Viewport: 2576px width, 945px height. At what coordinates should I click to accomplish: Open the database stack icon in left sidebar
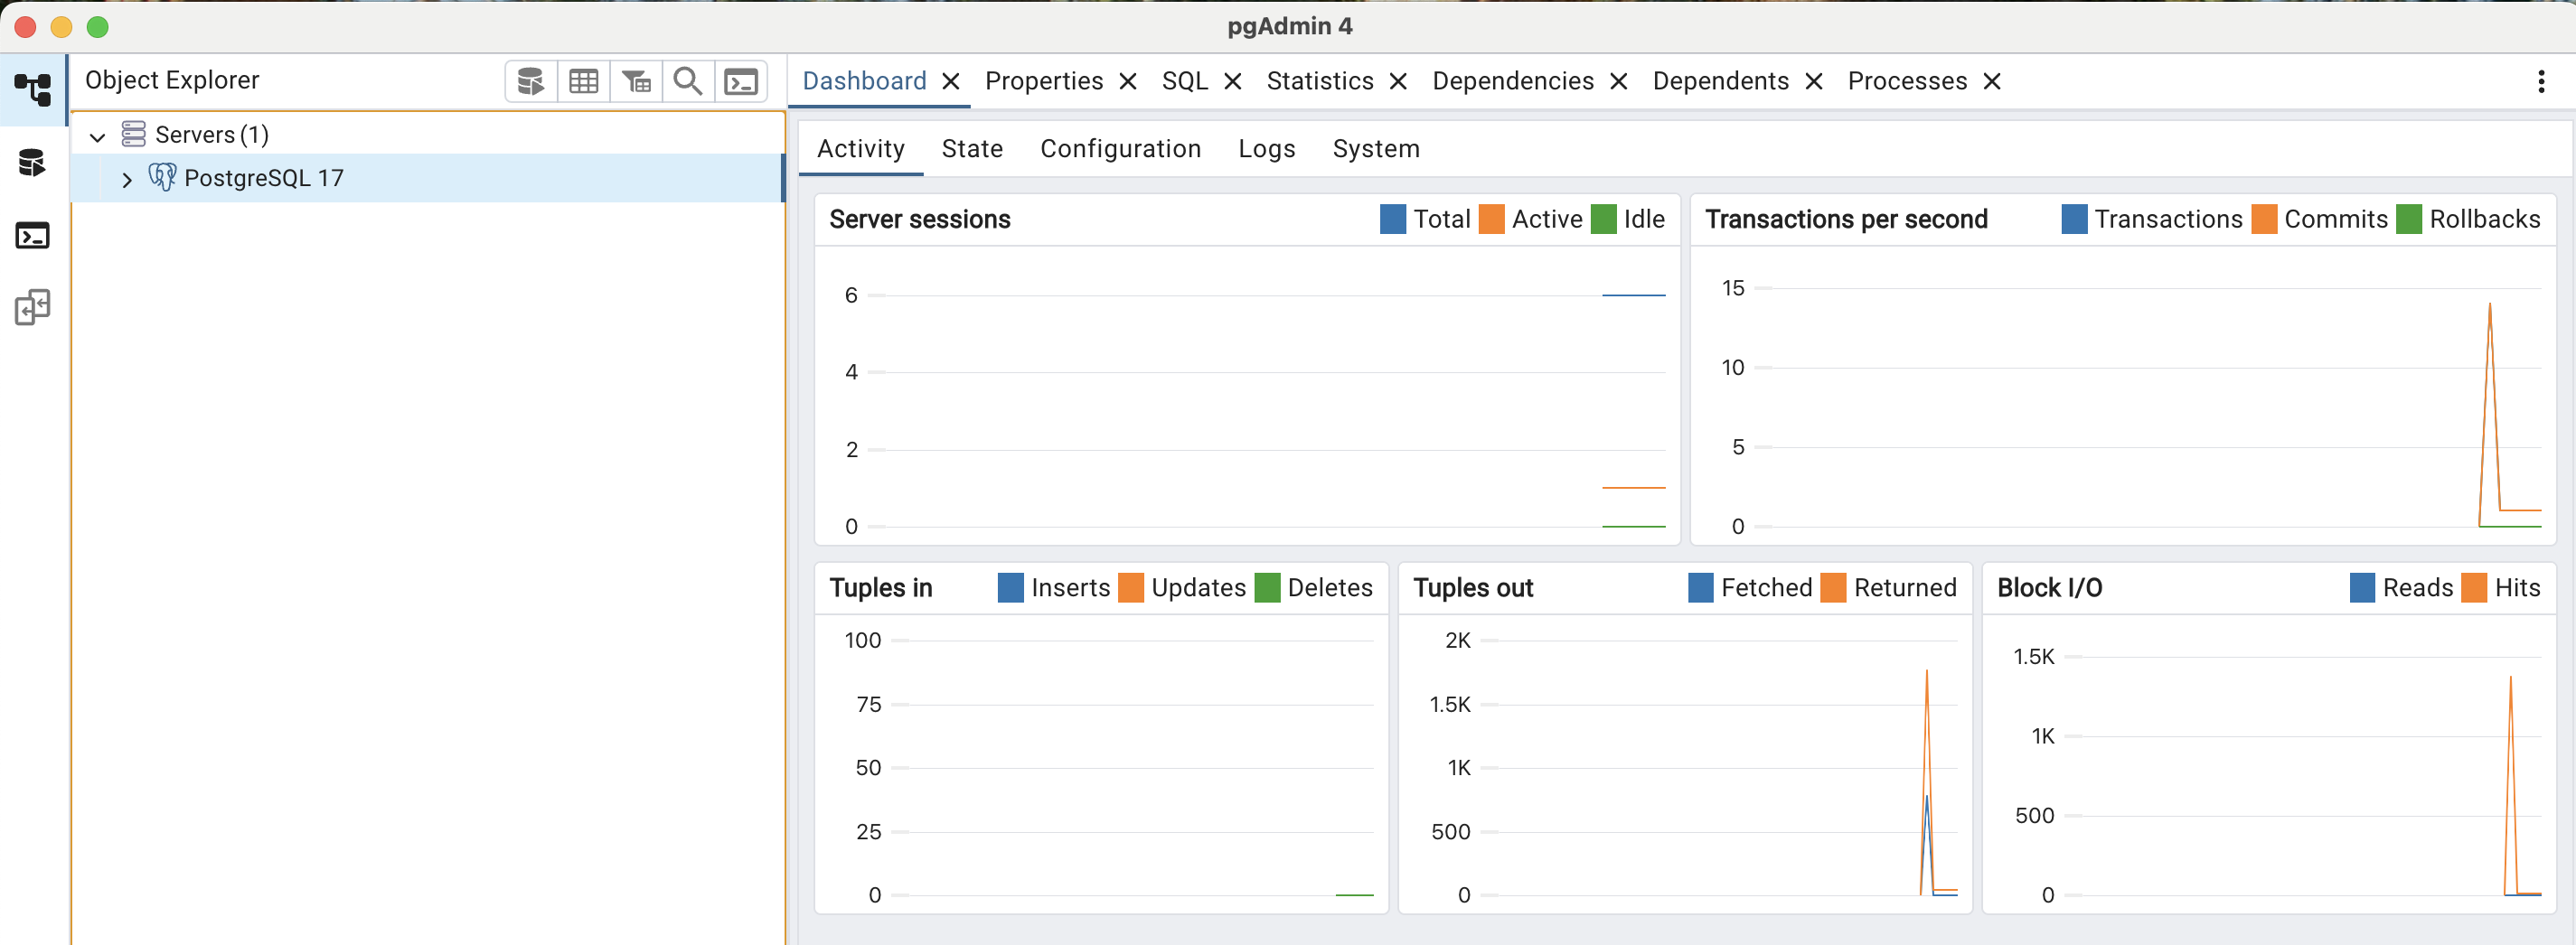point(33,162)
